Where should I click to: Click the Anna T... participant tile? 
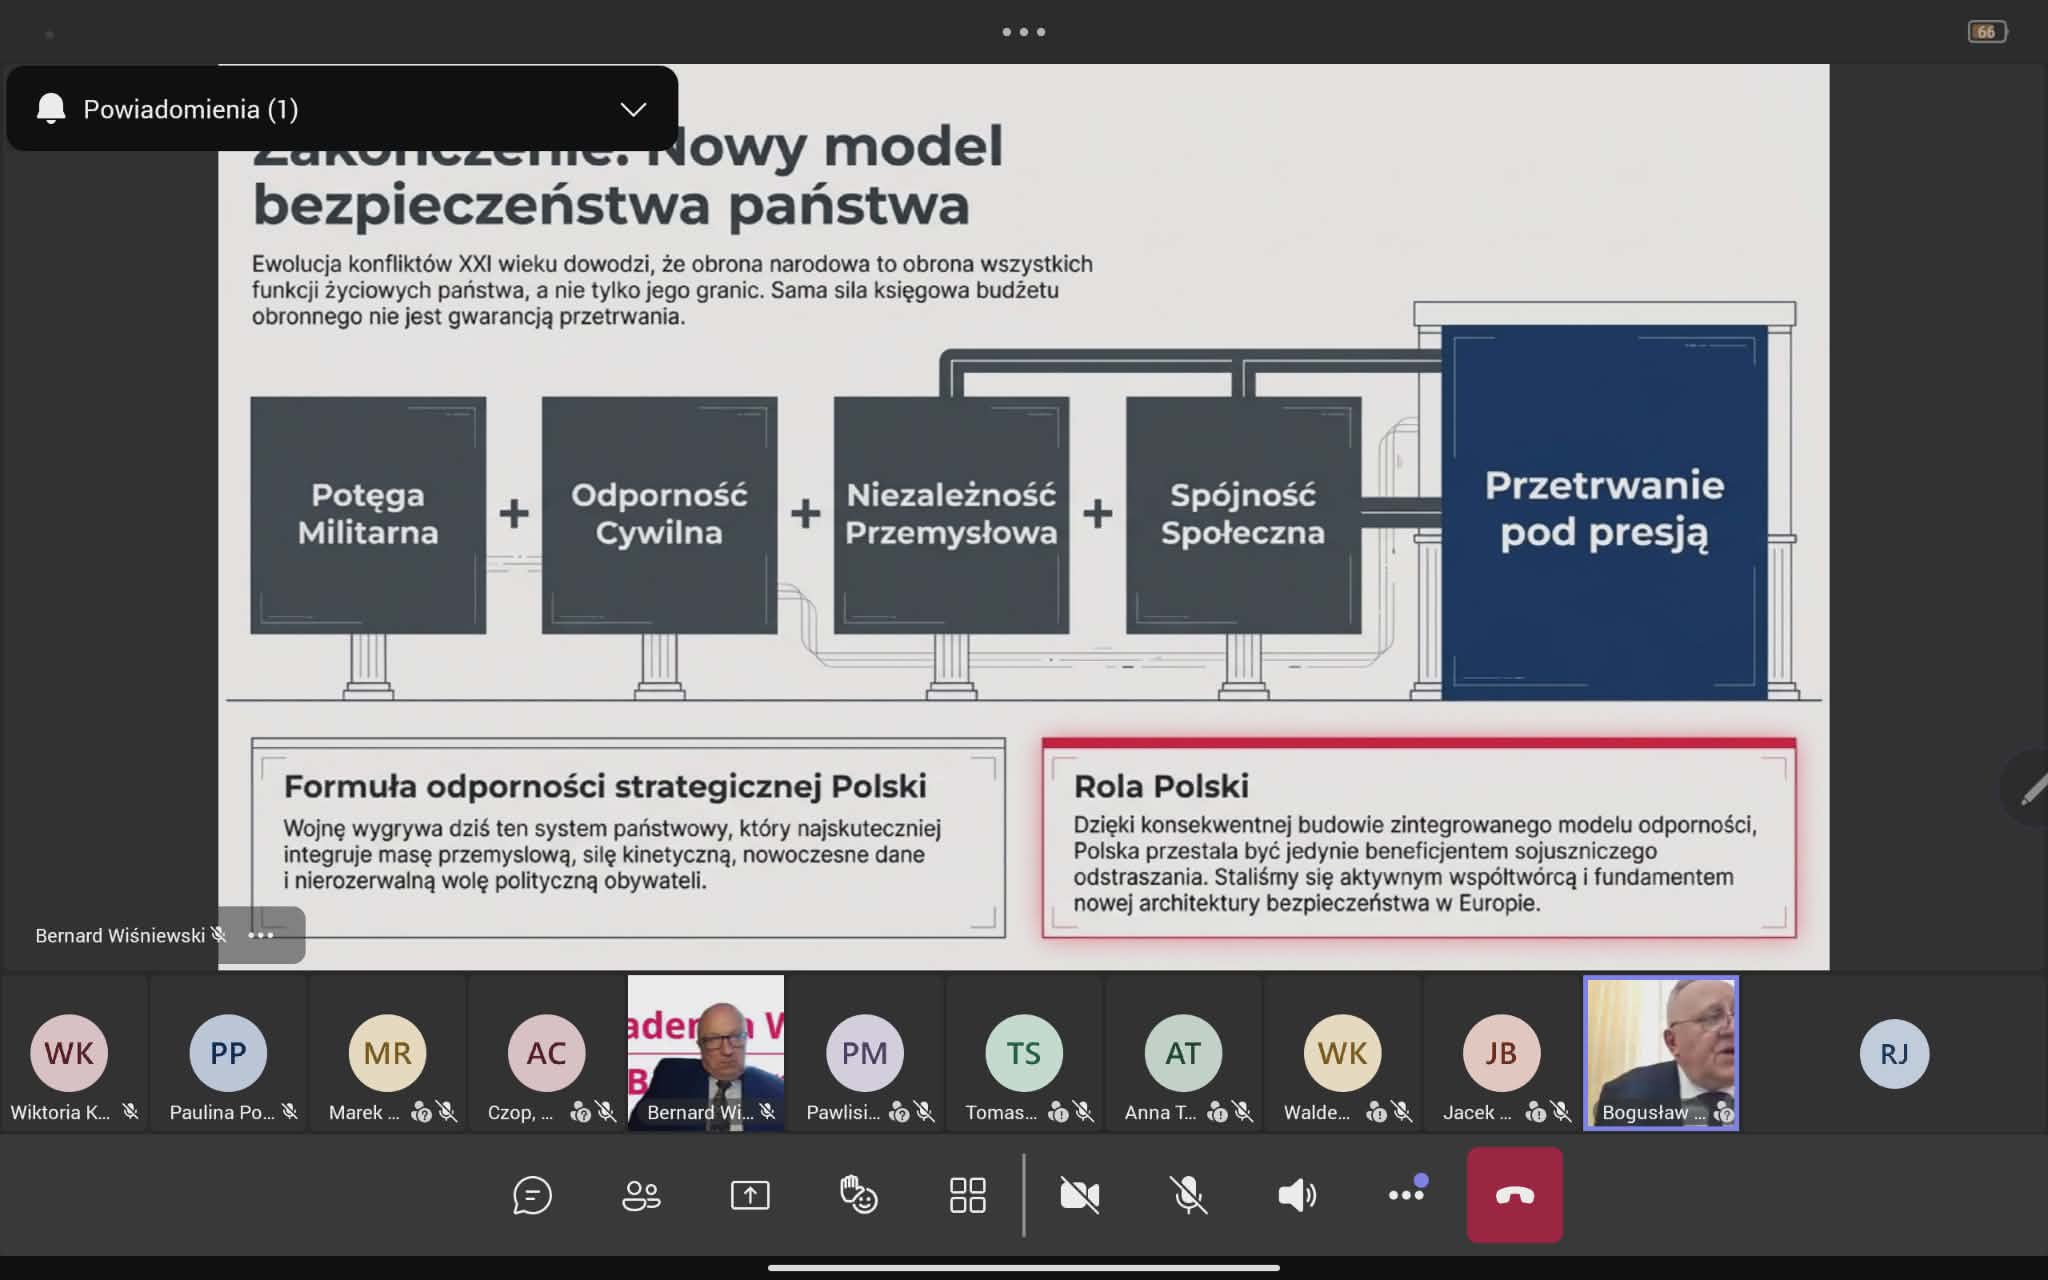pyautogui.click(x=1183, y=1053)
